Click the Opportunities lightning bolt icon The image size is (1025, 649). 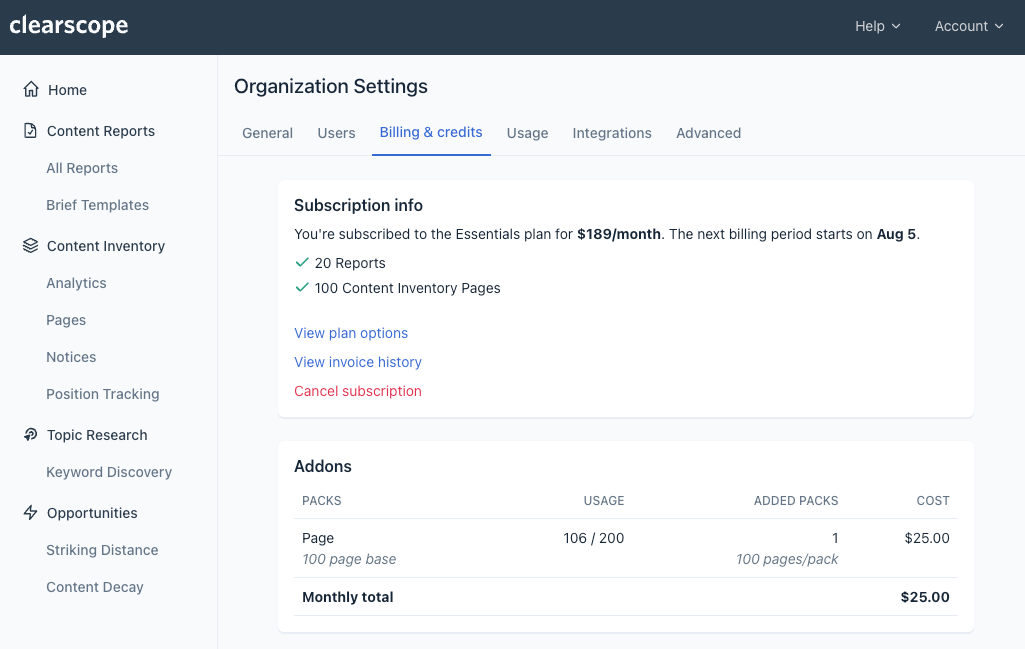point(31,513)
